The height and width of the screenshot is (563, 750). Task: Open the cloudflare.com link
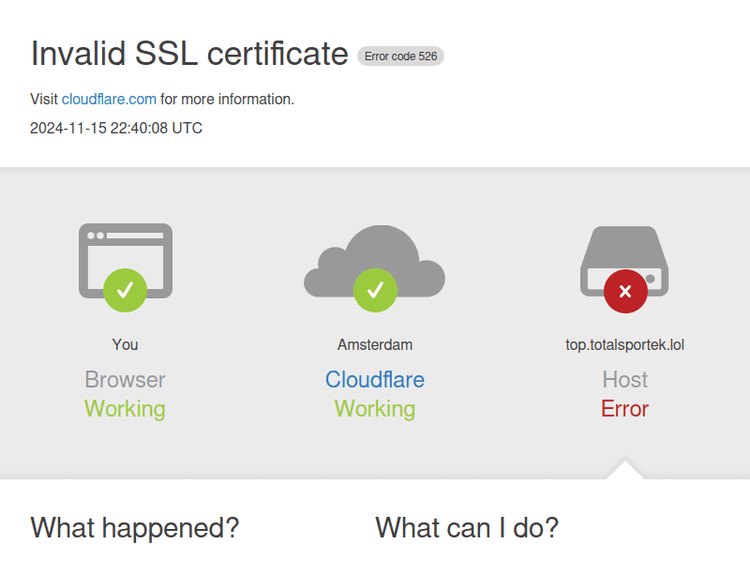pyautogui.click(x=109, y=99)
